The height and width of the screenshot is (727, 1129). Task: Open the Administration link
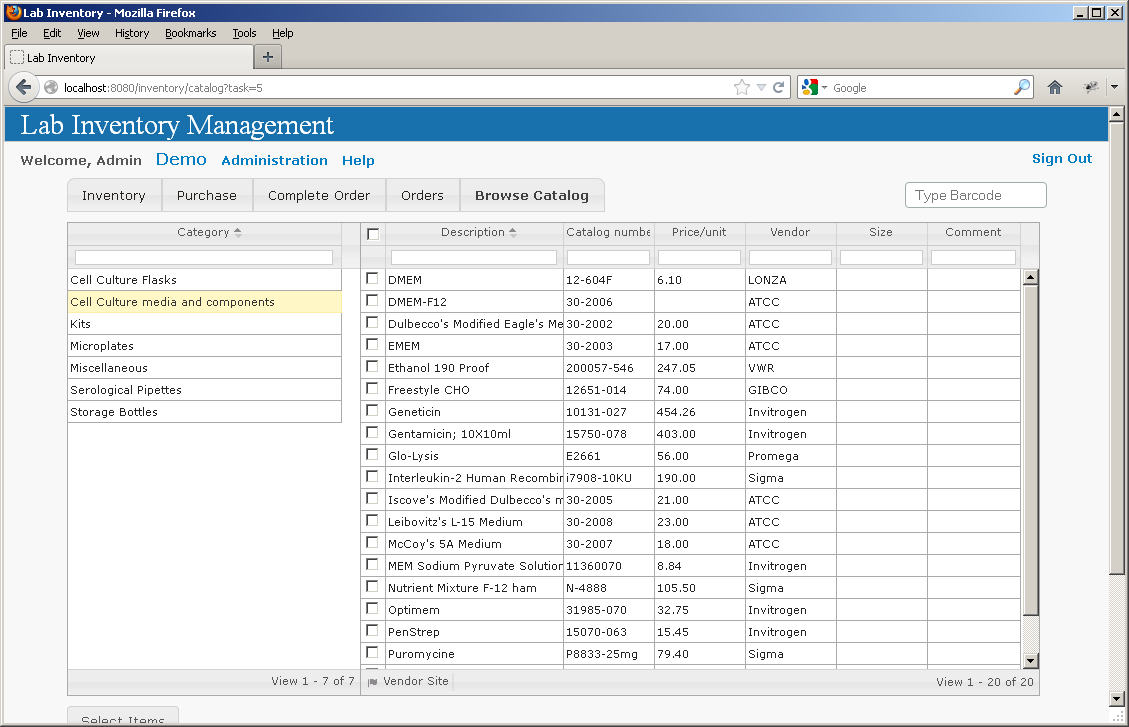(274, 161)
